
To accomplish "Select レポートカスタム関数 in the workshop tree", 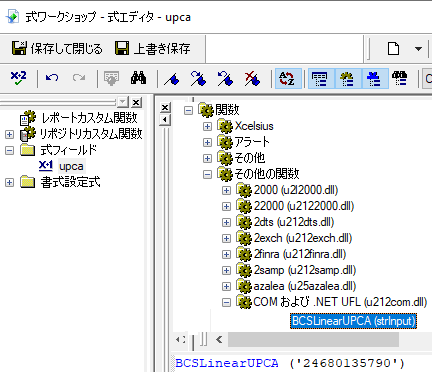I will pyautogui.click(x=89, y=118).
